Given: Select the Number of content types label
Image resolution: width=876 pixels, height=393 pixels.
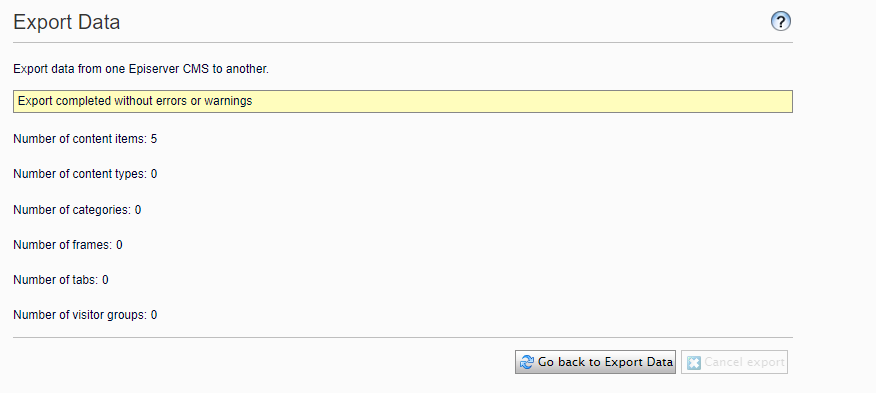Looking at the screenshot, I should click(x=80, y=174).
